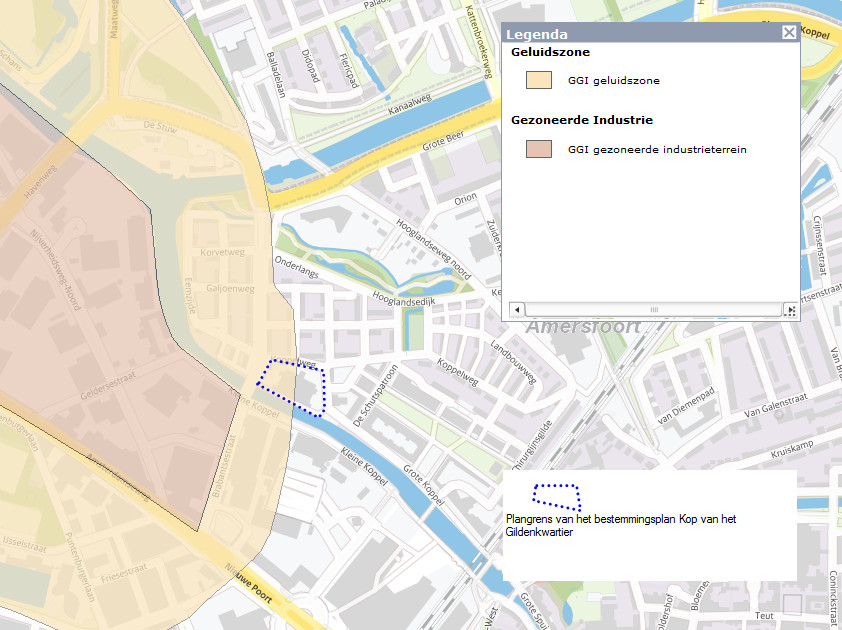Click the Friesestraat street label
The height and width of the screenshot is (630, 842).
tap(124, 573)
